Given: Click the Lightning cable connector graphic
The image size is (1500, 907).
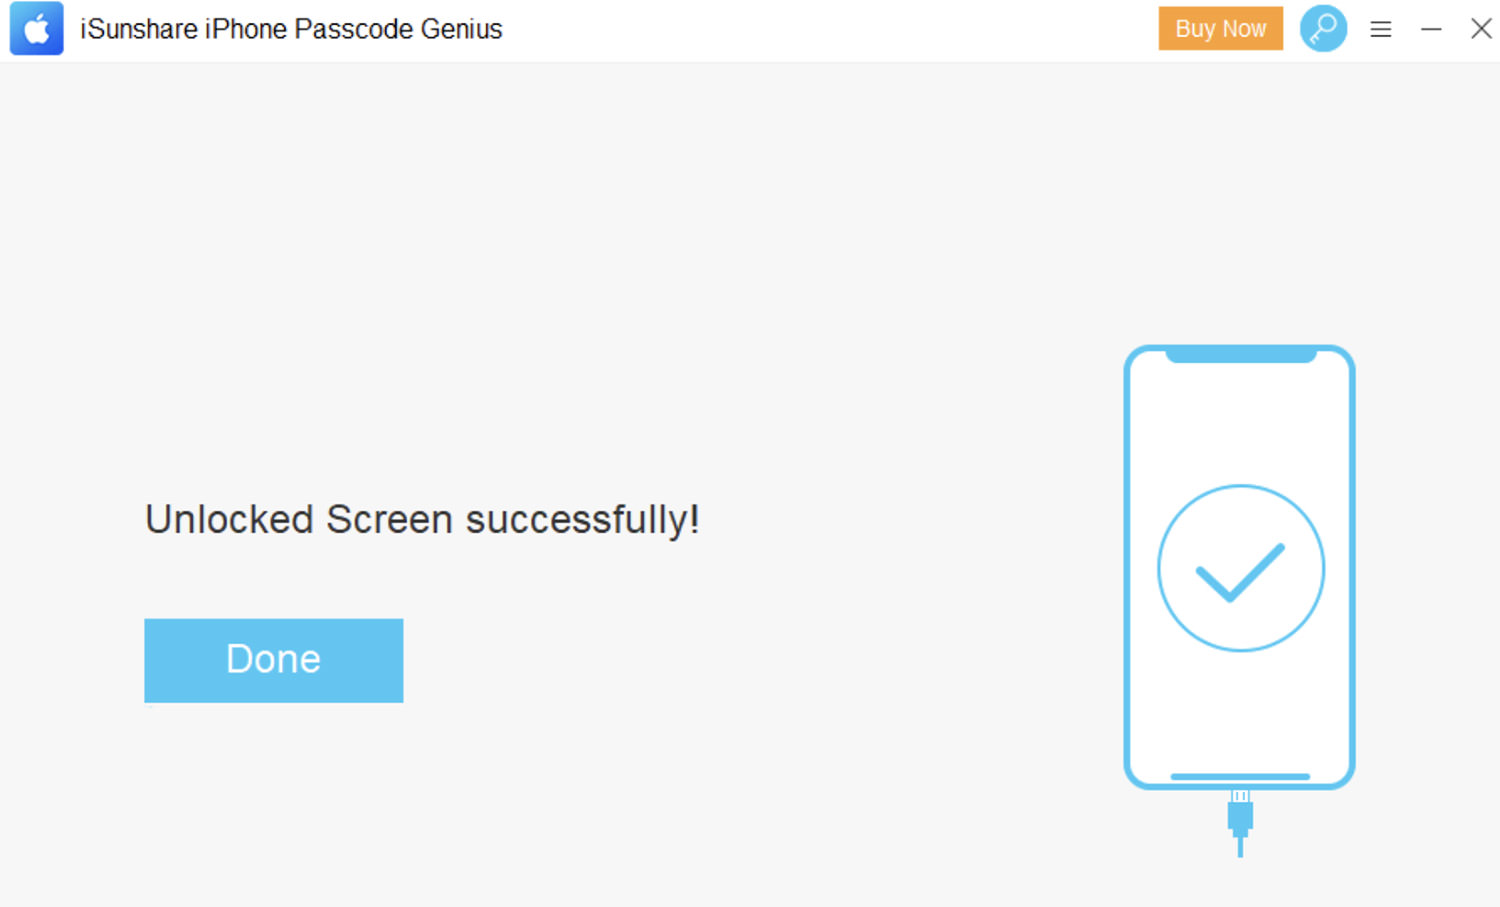Looking at the screenshot, I should click(1240, 812).
